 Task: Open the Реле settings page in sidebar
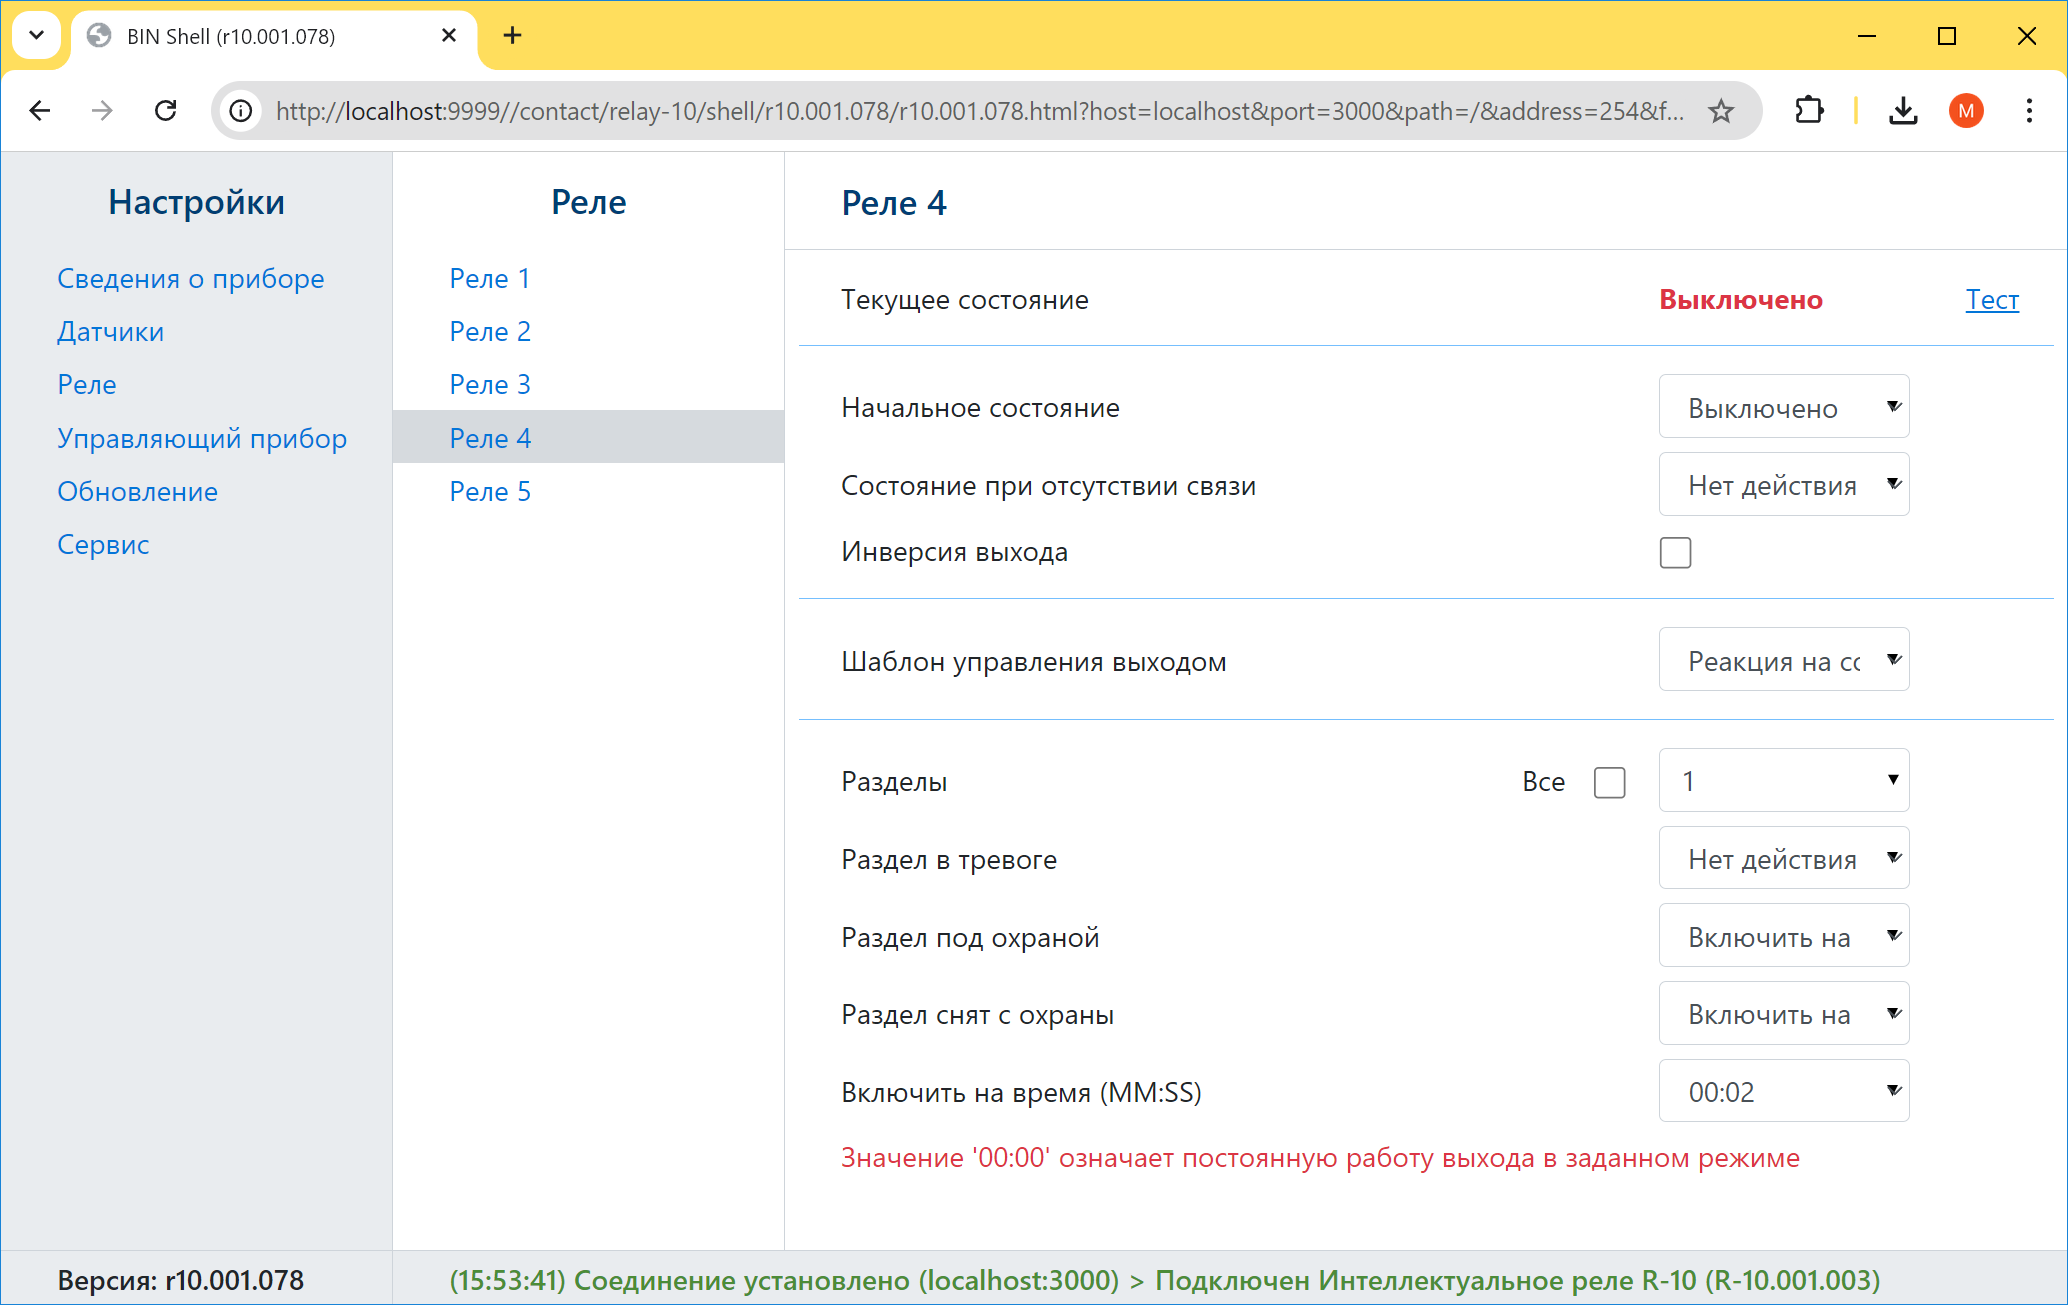[x=87, y=384]
